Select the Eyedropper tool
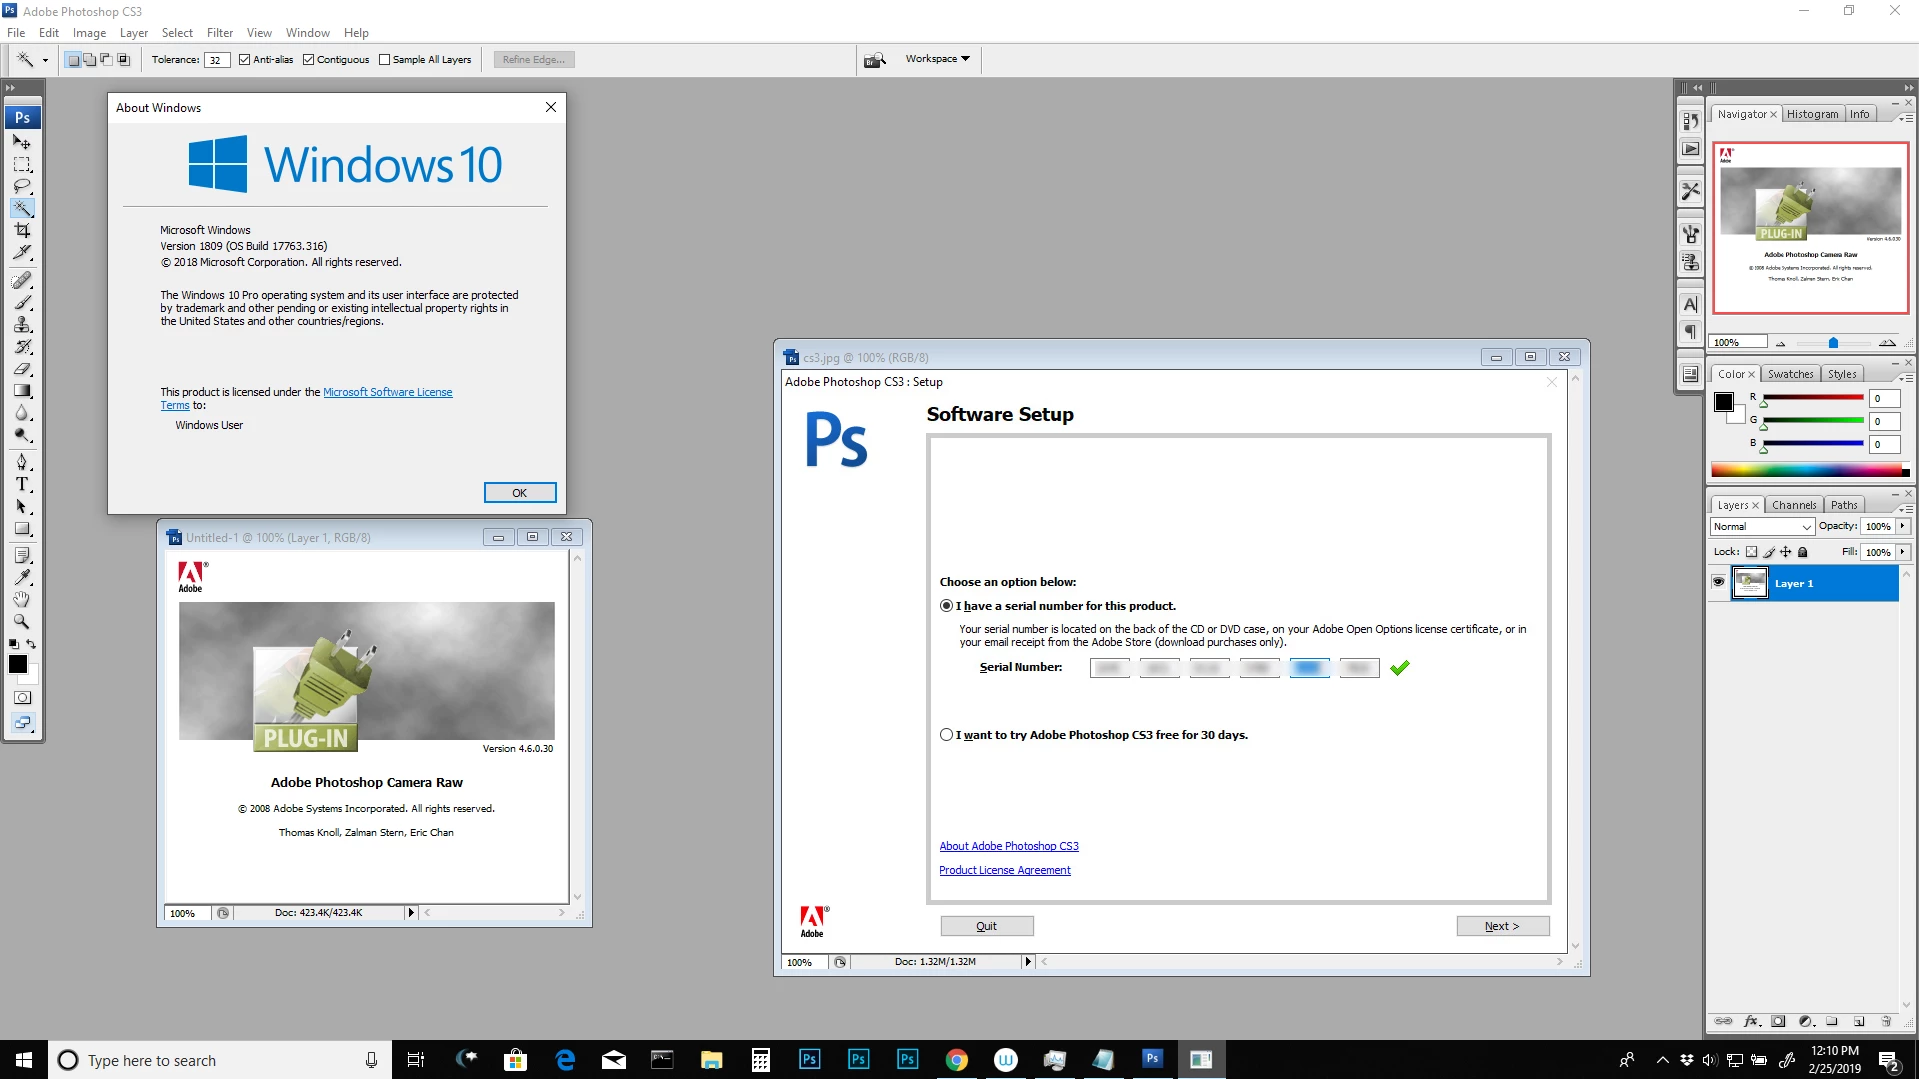1919x1079 pixels. click(x=22, y=577)
